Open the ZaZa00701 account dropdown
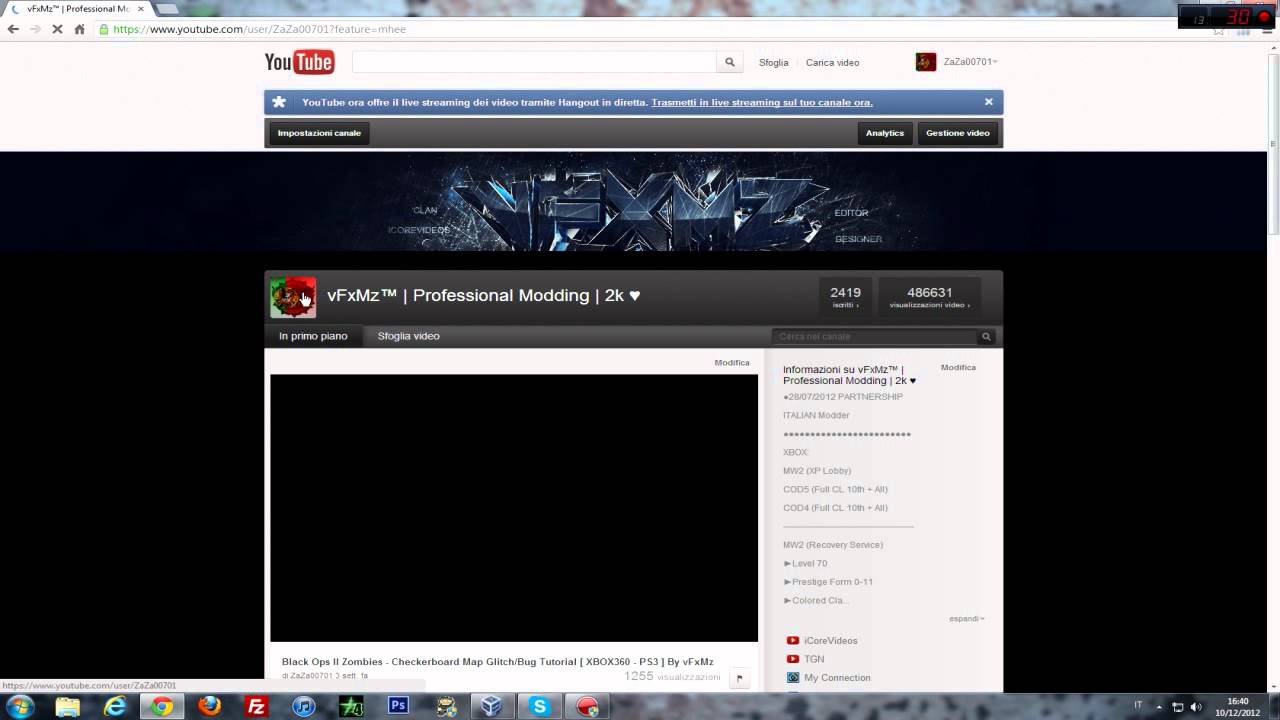 [970, 62]
